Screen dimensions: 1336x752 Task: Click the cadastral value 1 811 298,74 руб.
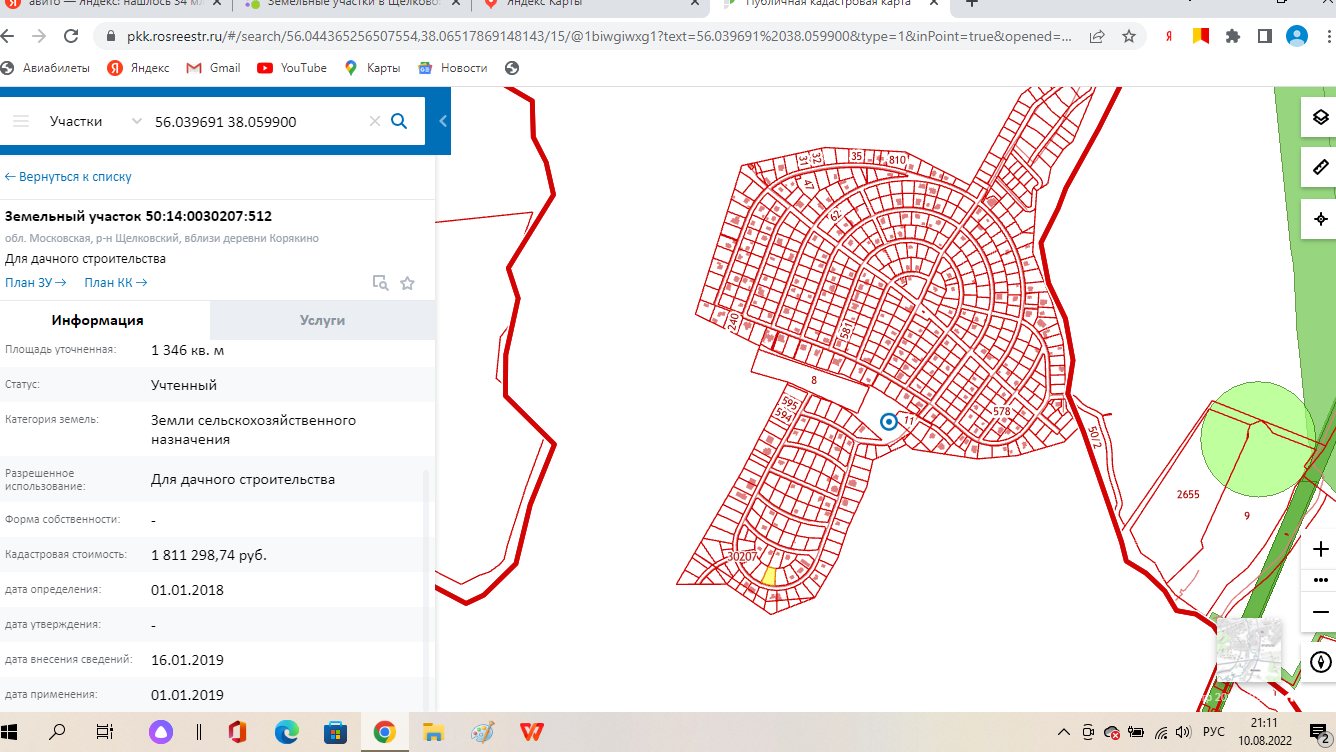pos(209,555)
